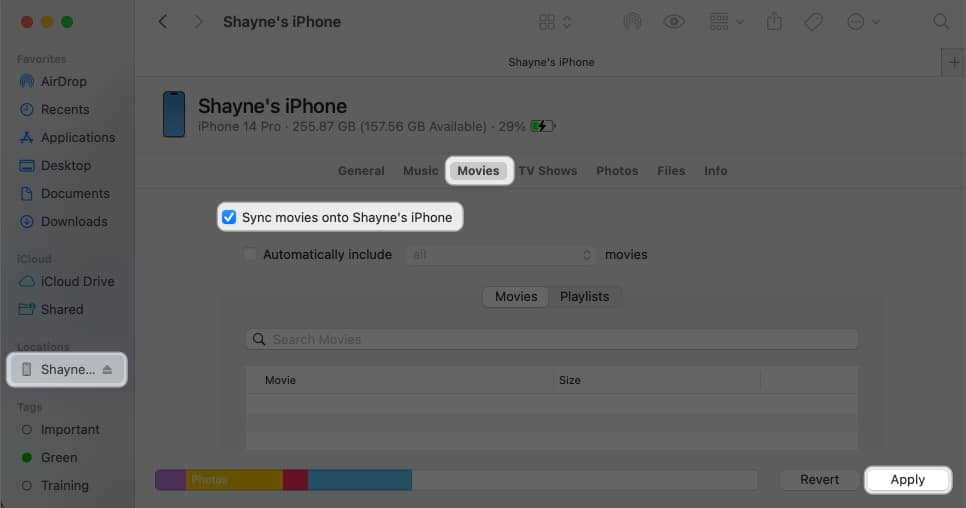Click the Search magnifier in toolbar
The height and width of the screenshot is (508, 966).
click(x=941, y=22)
